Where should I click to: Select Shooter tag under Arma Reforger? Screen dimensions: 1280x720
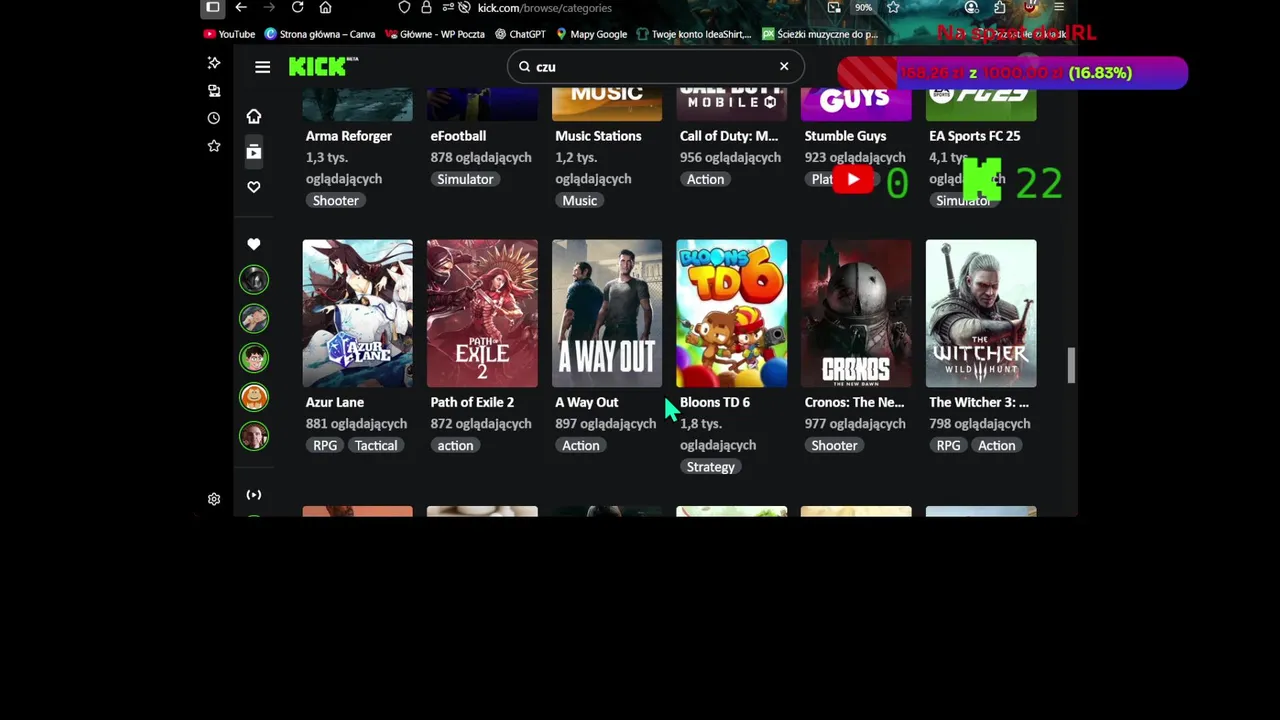[336, 201]
